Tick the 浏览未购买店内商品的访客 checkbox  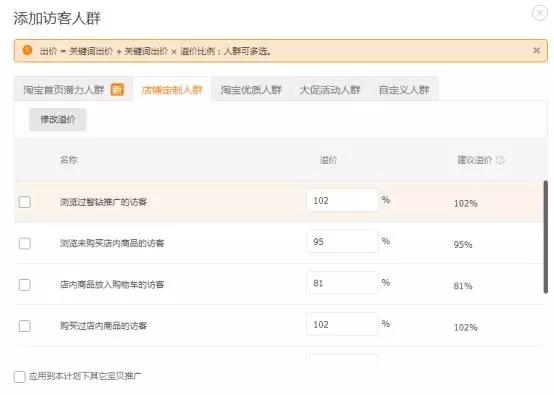[x=25, y=243]
